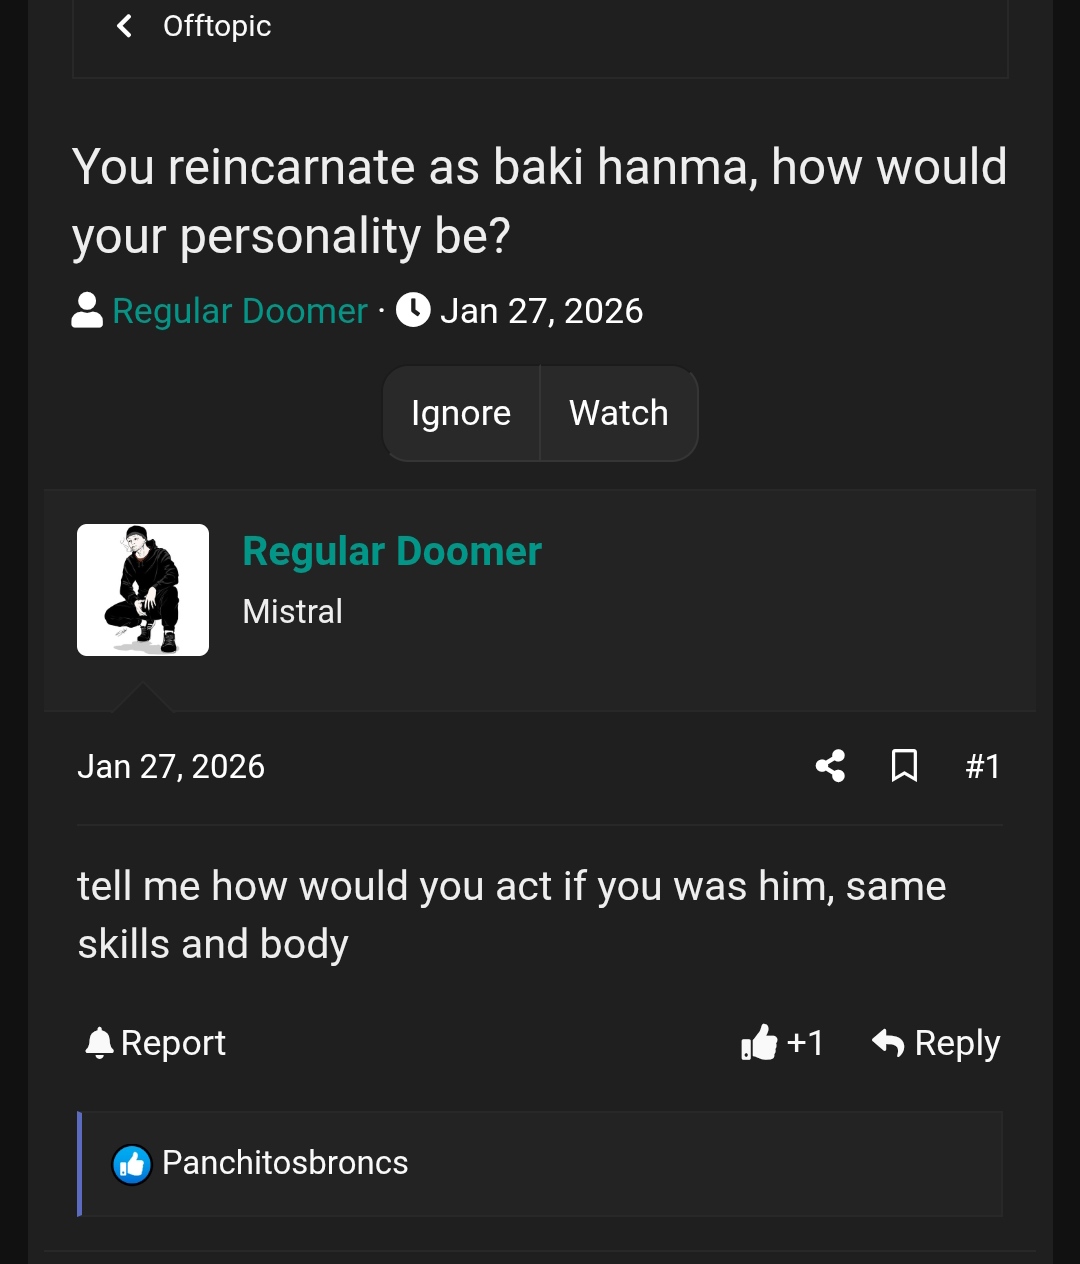1080x1264 pixels.
Task: Open the #1 post permalink
Action: (x=982, y=767)
